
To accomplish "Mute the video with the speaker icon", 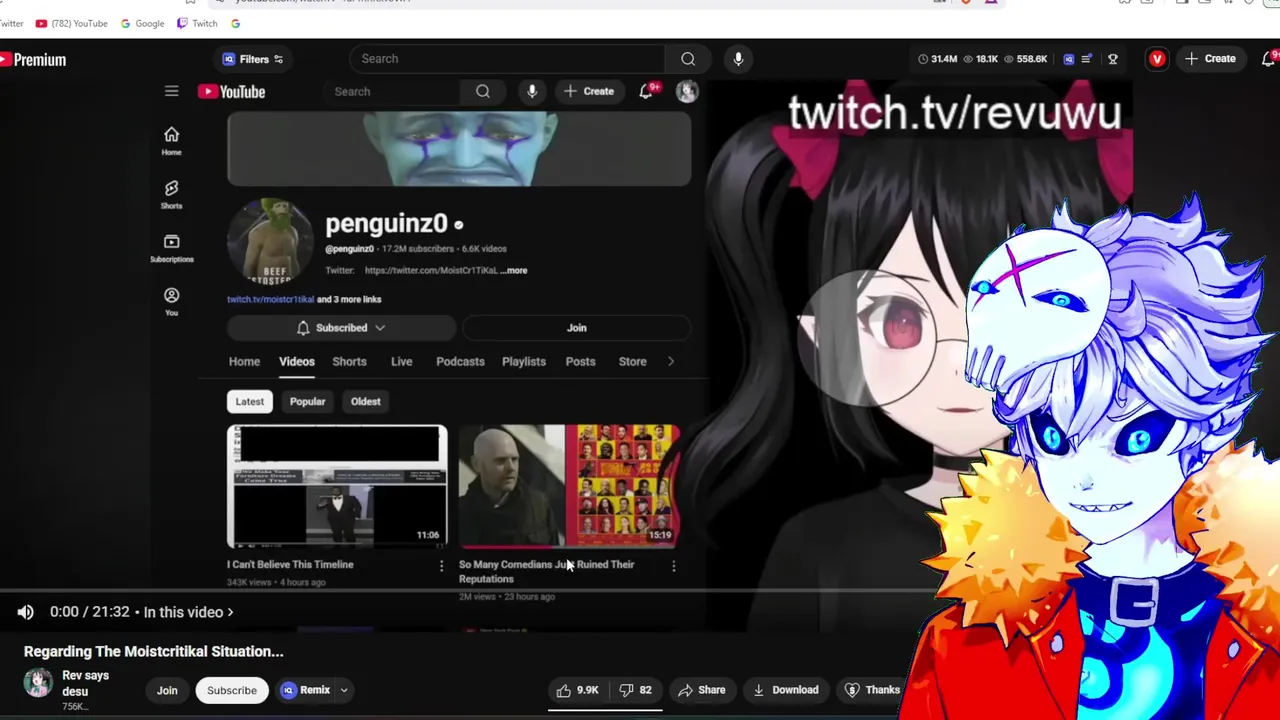I will (x=26, y=612).
